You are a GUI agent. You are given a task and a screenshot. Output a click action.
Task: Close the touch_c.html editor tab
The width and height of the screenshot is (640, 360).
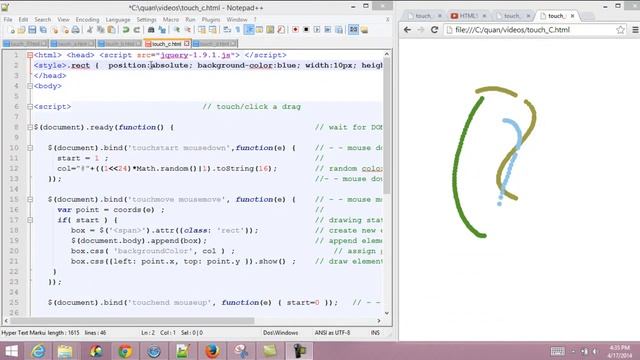click(187, 43)
